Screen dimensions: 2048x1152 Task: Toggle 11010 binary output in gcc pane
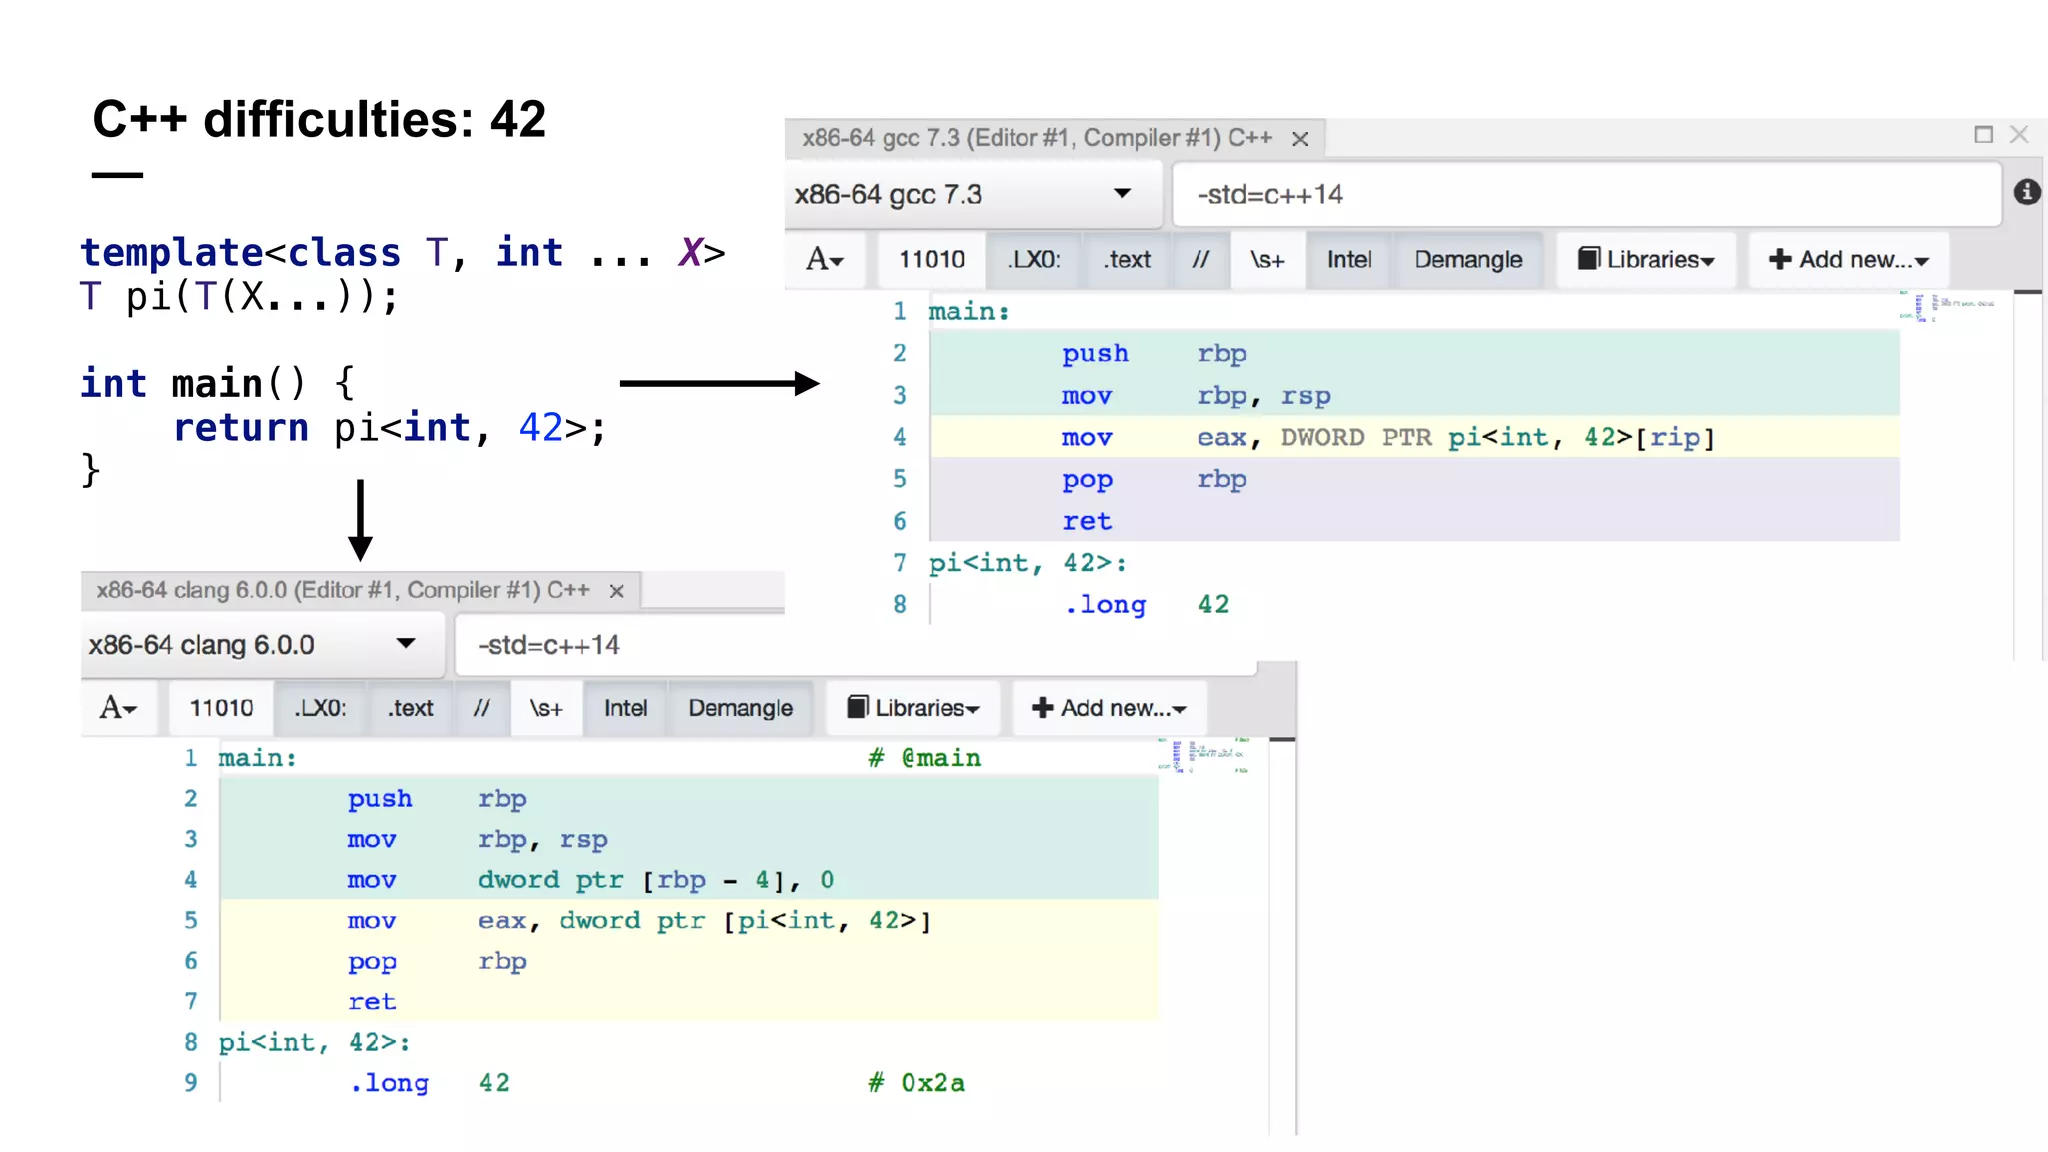(931, 260)
